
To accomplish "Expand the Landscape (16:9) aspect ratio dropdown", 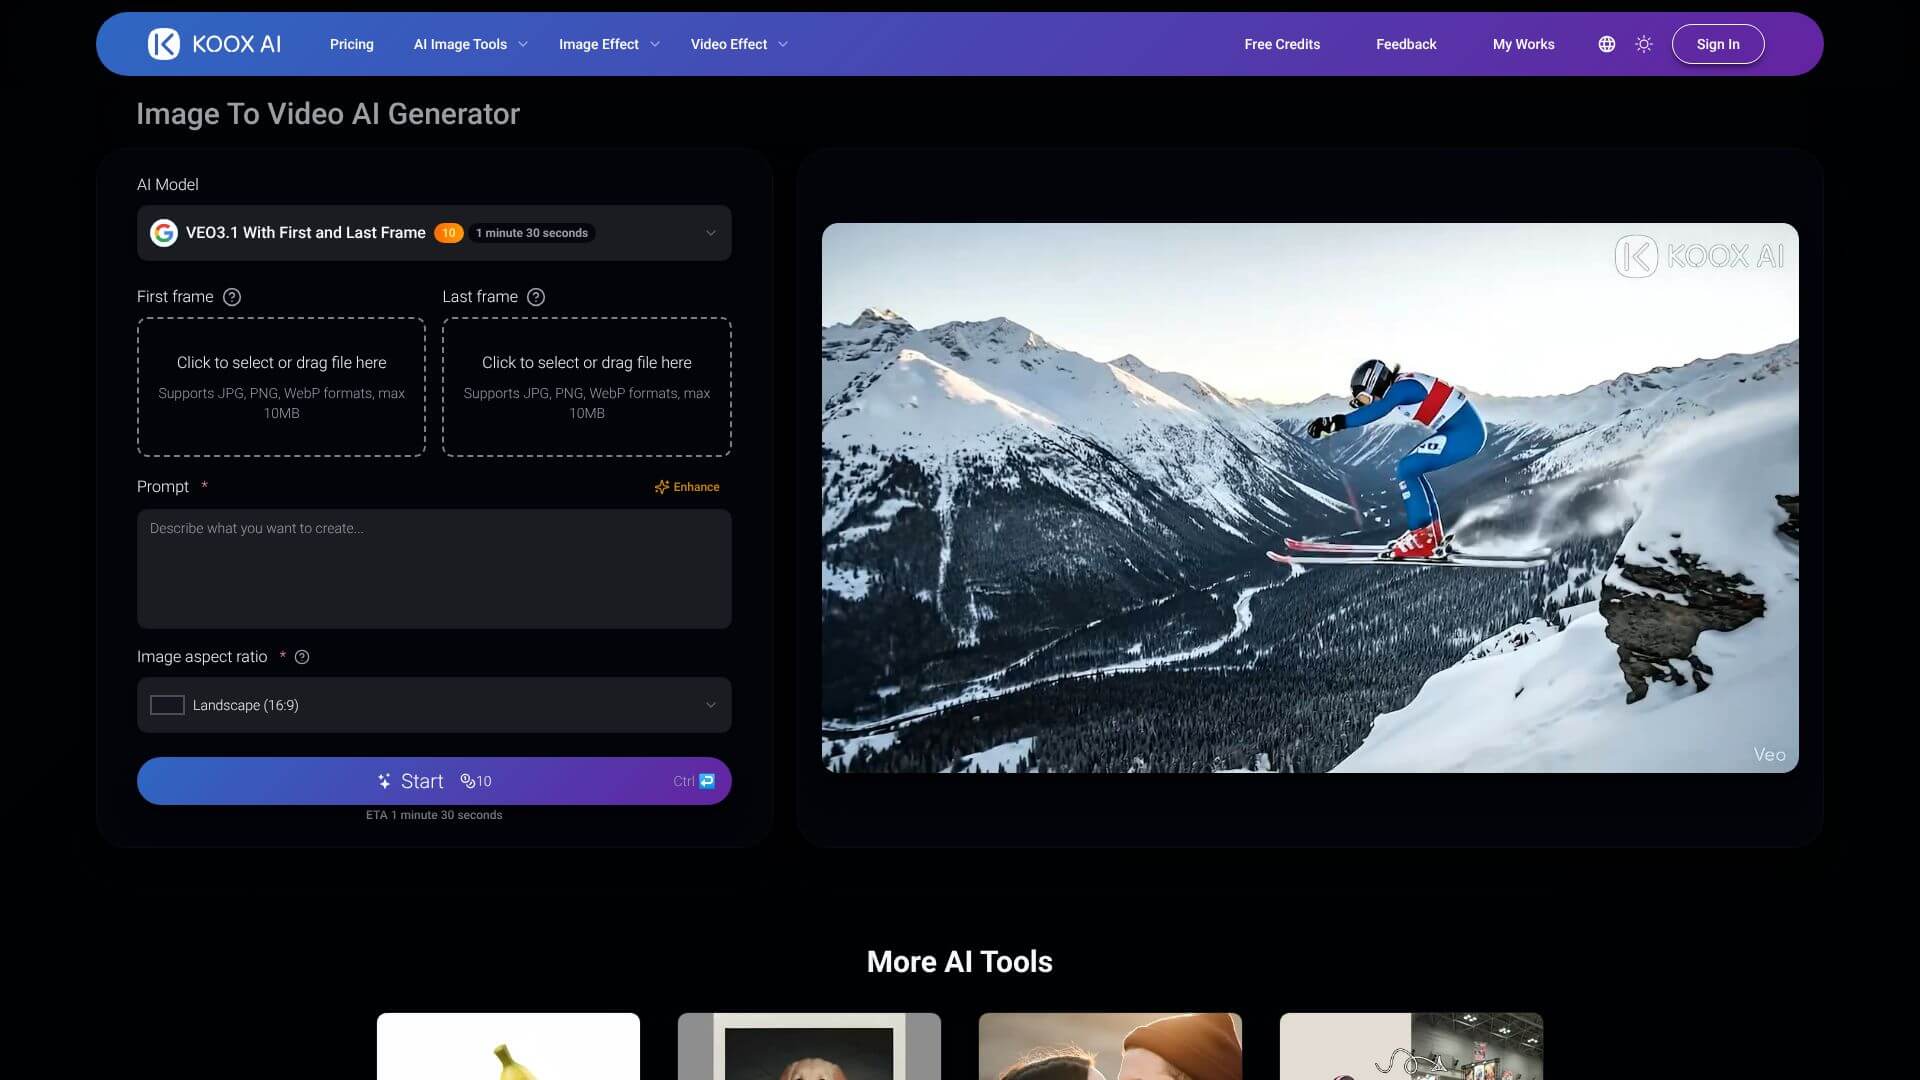I will coord(711,705).
